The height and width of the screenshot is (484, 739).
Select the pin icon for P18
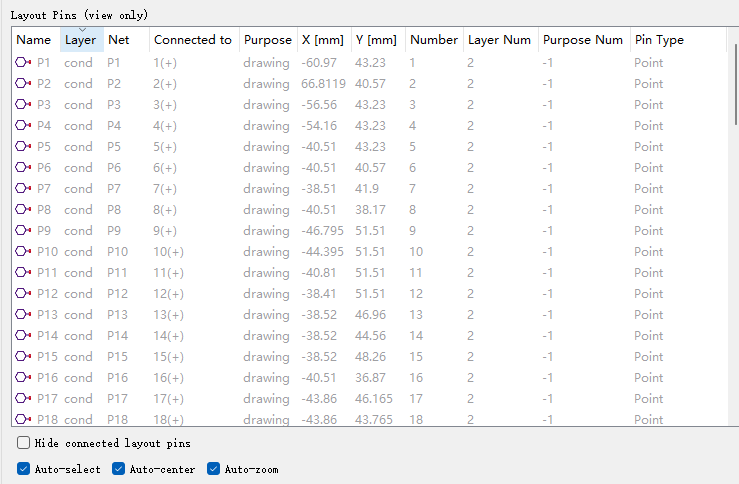click(24, 420)
